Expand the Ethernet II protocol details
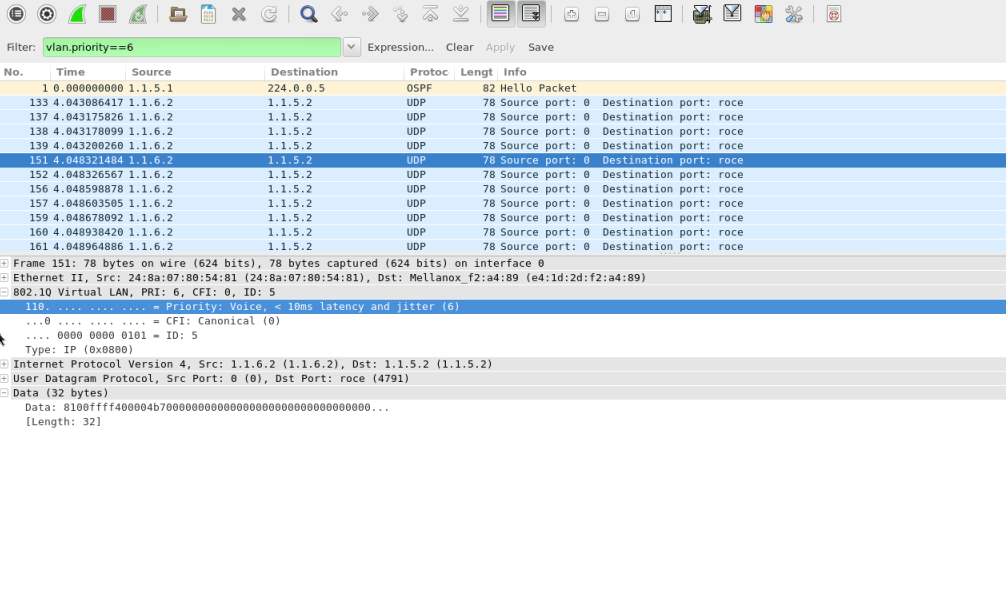The image size is (1006, 605). (x=7, y=277)
